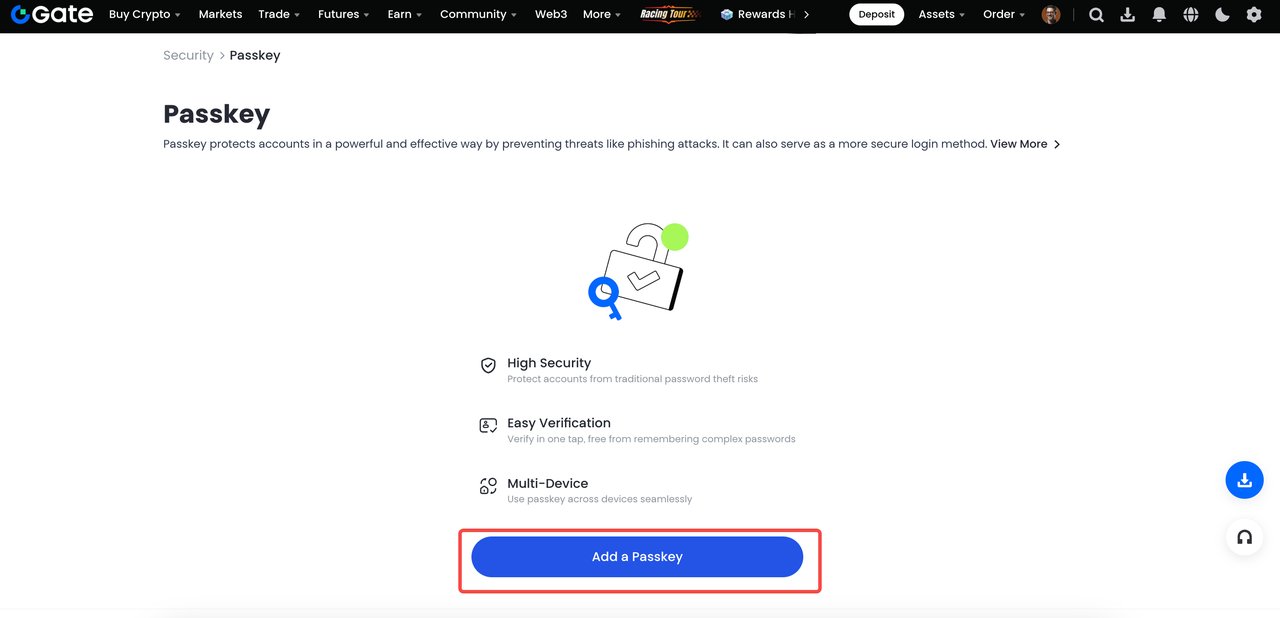
Task: Click the header download icon
Action: (x=1127, y=15)
